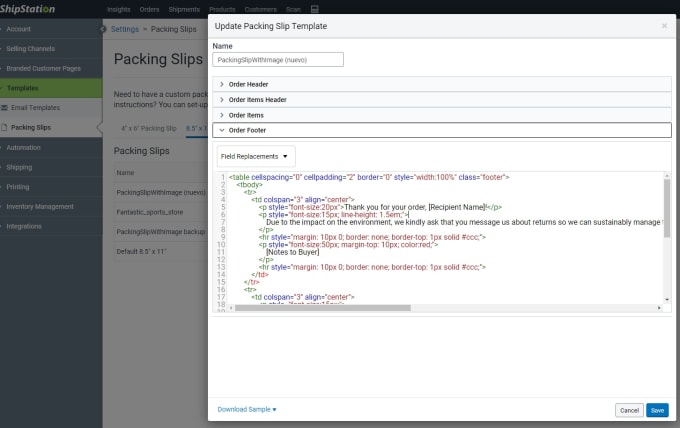Screen dimensions: 680x428
Task: Select PackingSlipWithImage backup list row
Action: 161,232
